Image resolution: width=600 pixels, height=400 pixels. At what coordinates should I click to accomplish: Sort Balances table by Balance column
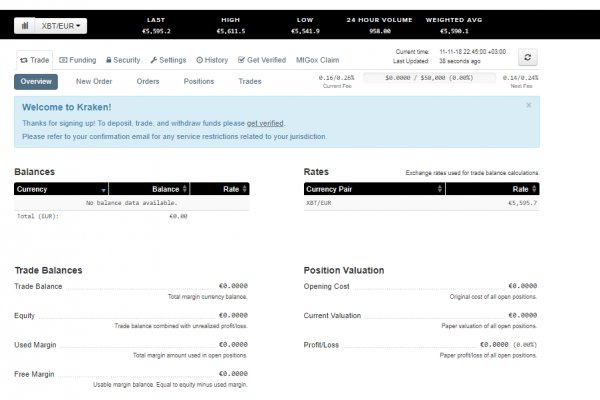(x=148, y=188)
